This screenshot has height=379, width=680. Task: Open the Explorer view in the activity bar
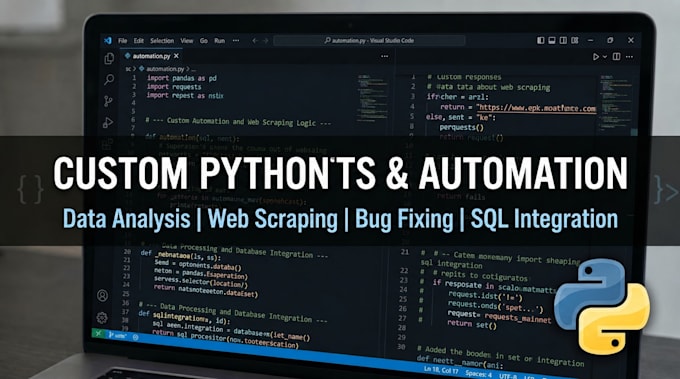click(109, 58)
